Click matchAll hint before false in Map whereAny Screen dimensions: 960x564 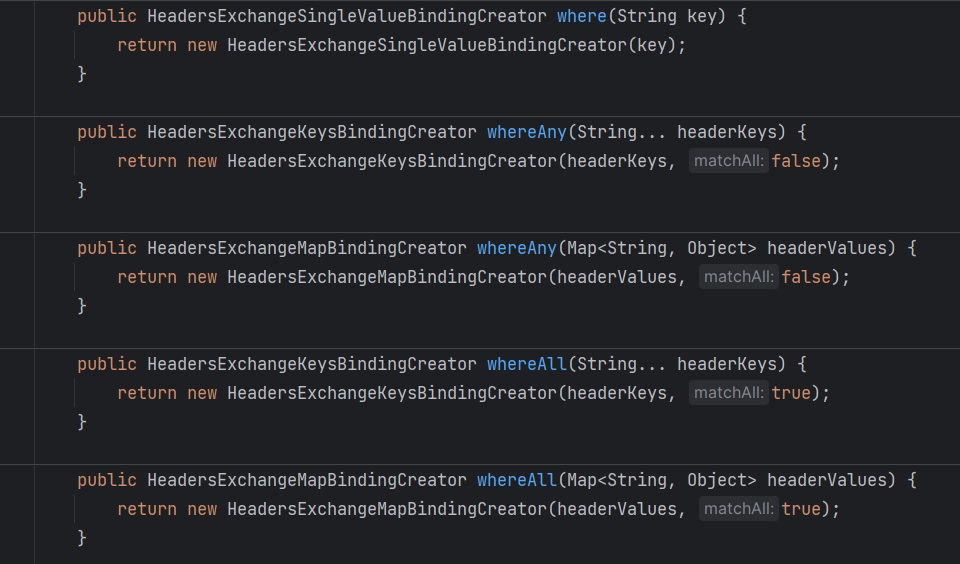pos(739,277)
